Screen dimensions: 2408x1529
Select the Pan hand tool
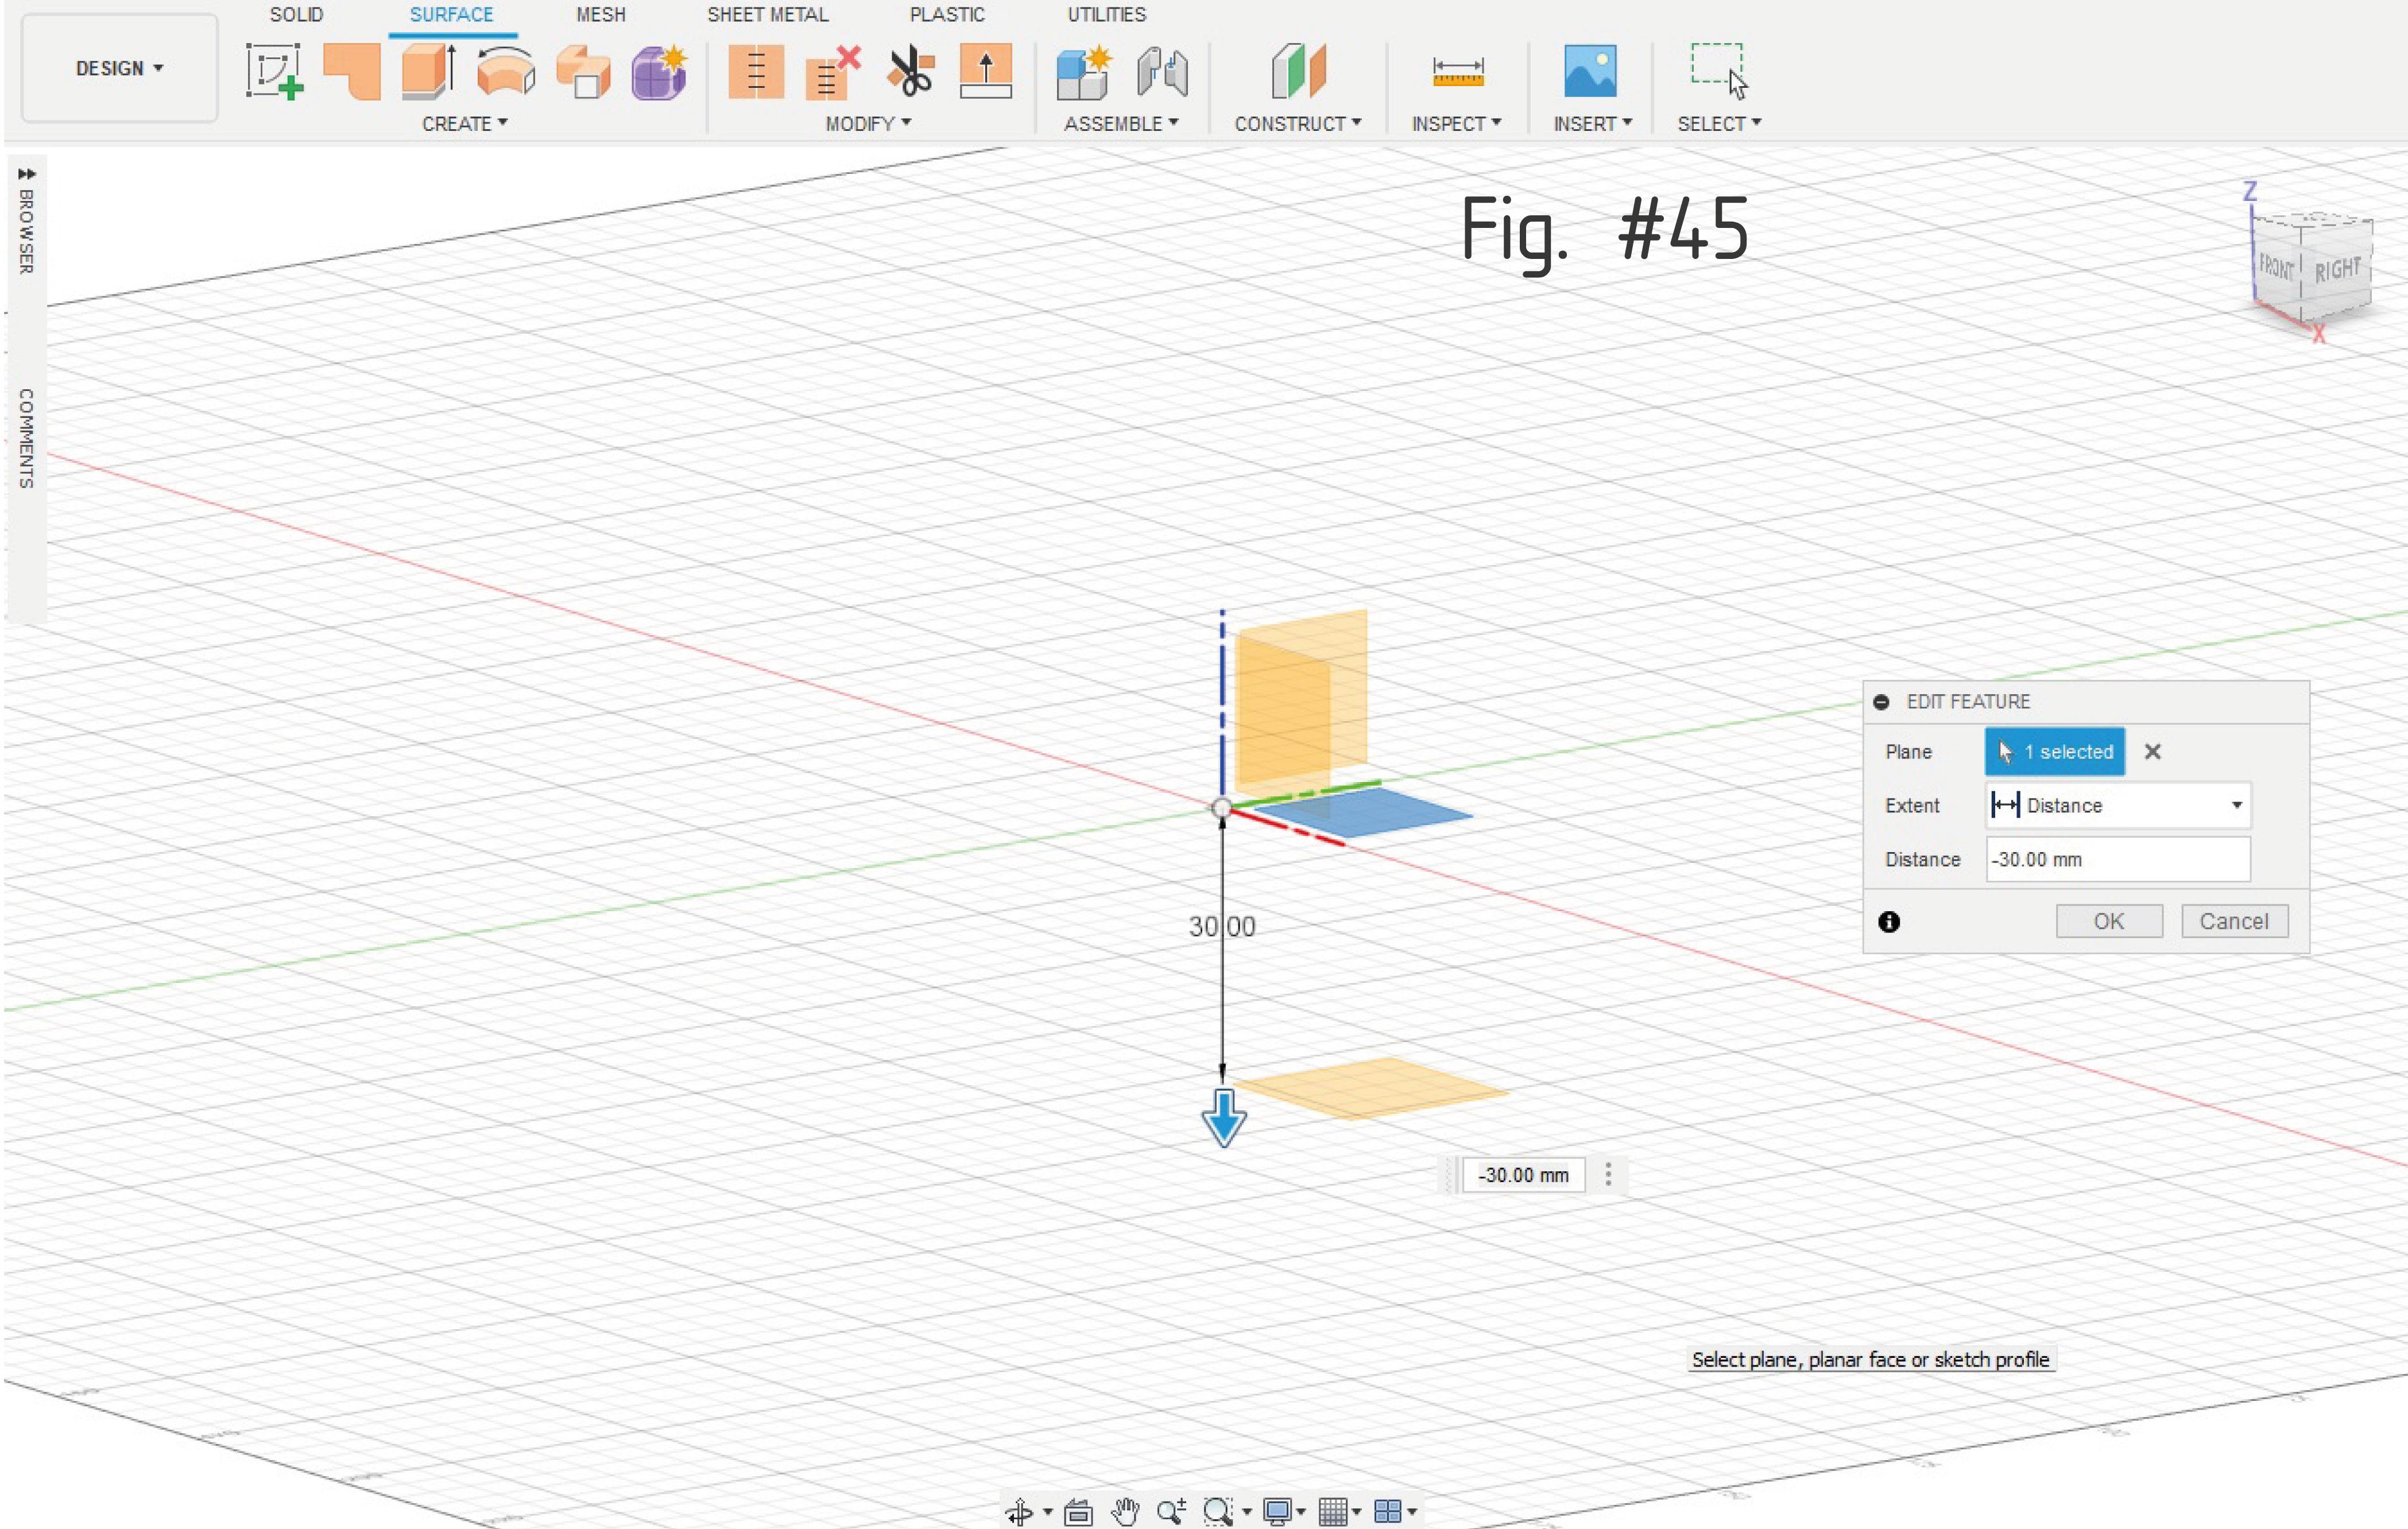point(1125,1511)
